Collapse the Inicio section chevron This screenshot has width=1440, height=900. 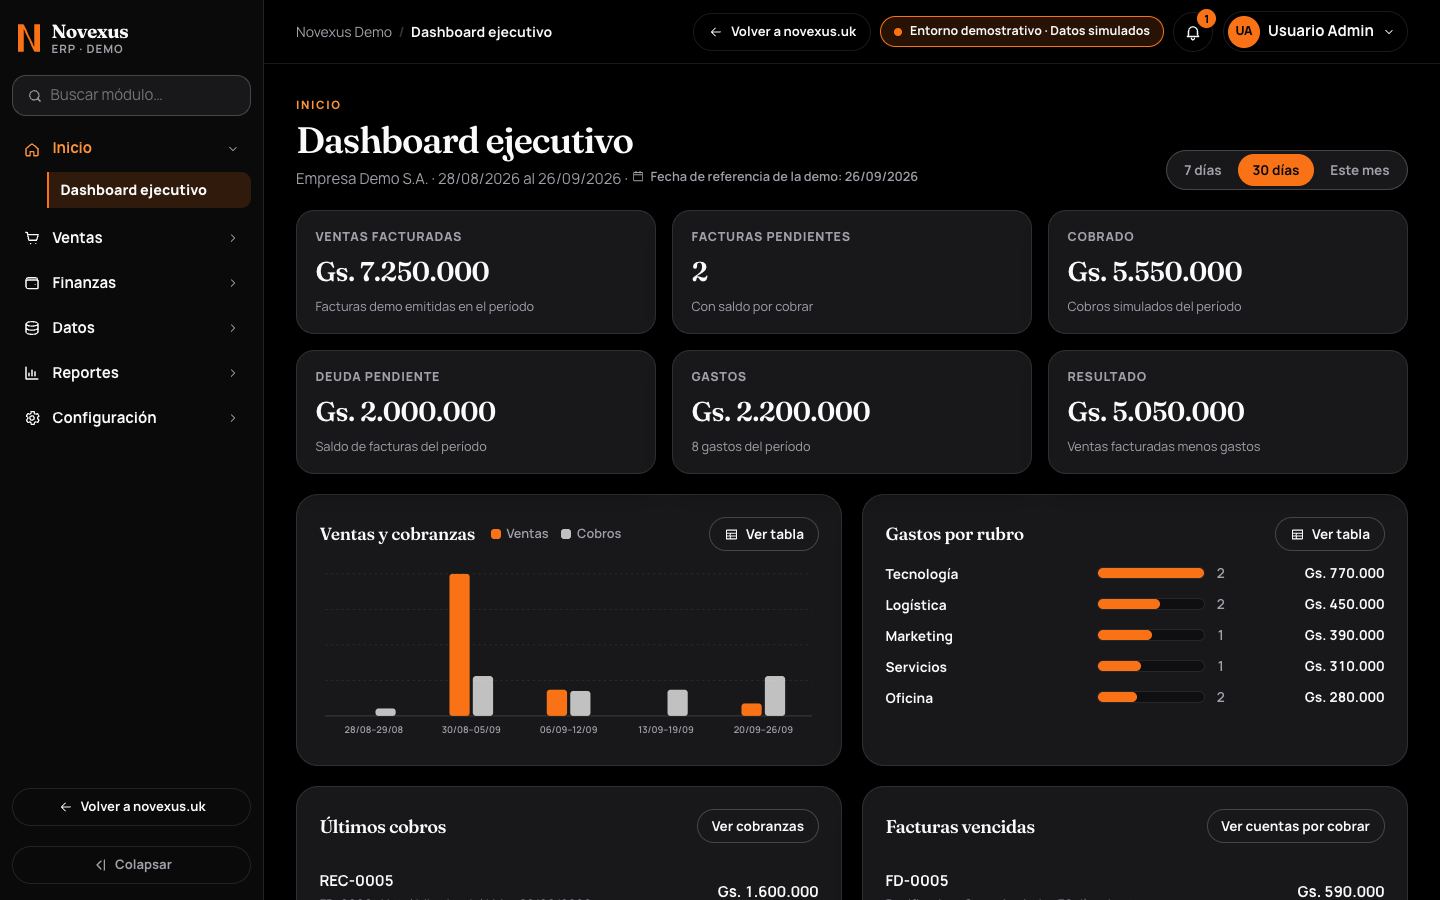tap(233, 149)
